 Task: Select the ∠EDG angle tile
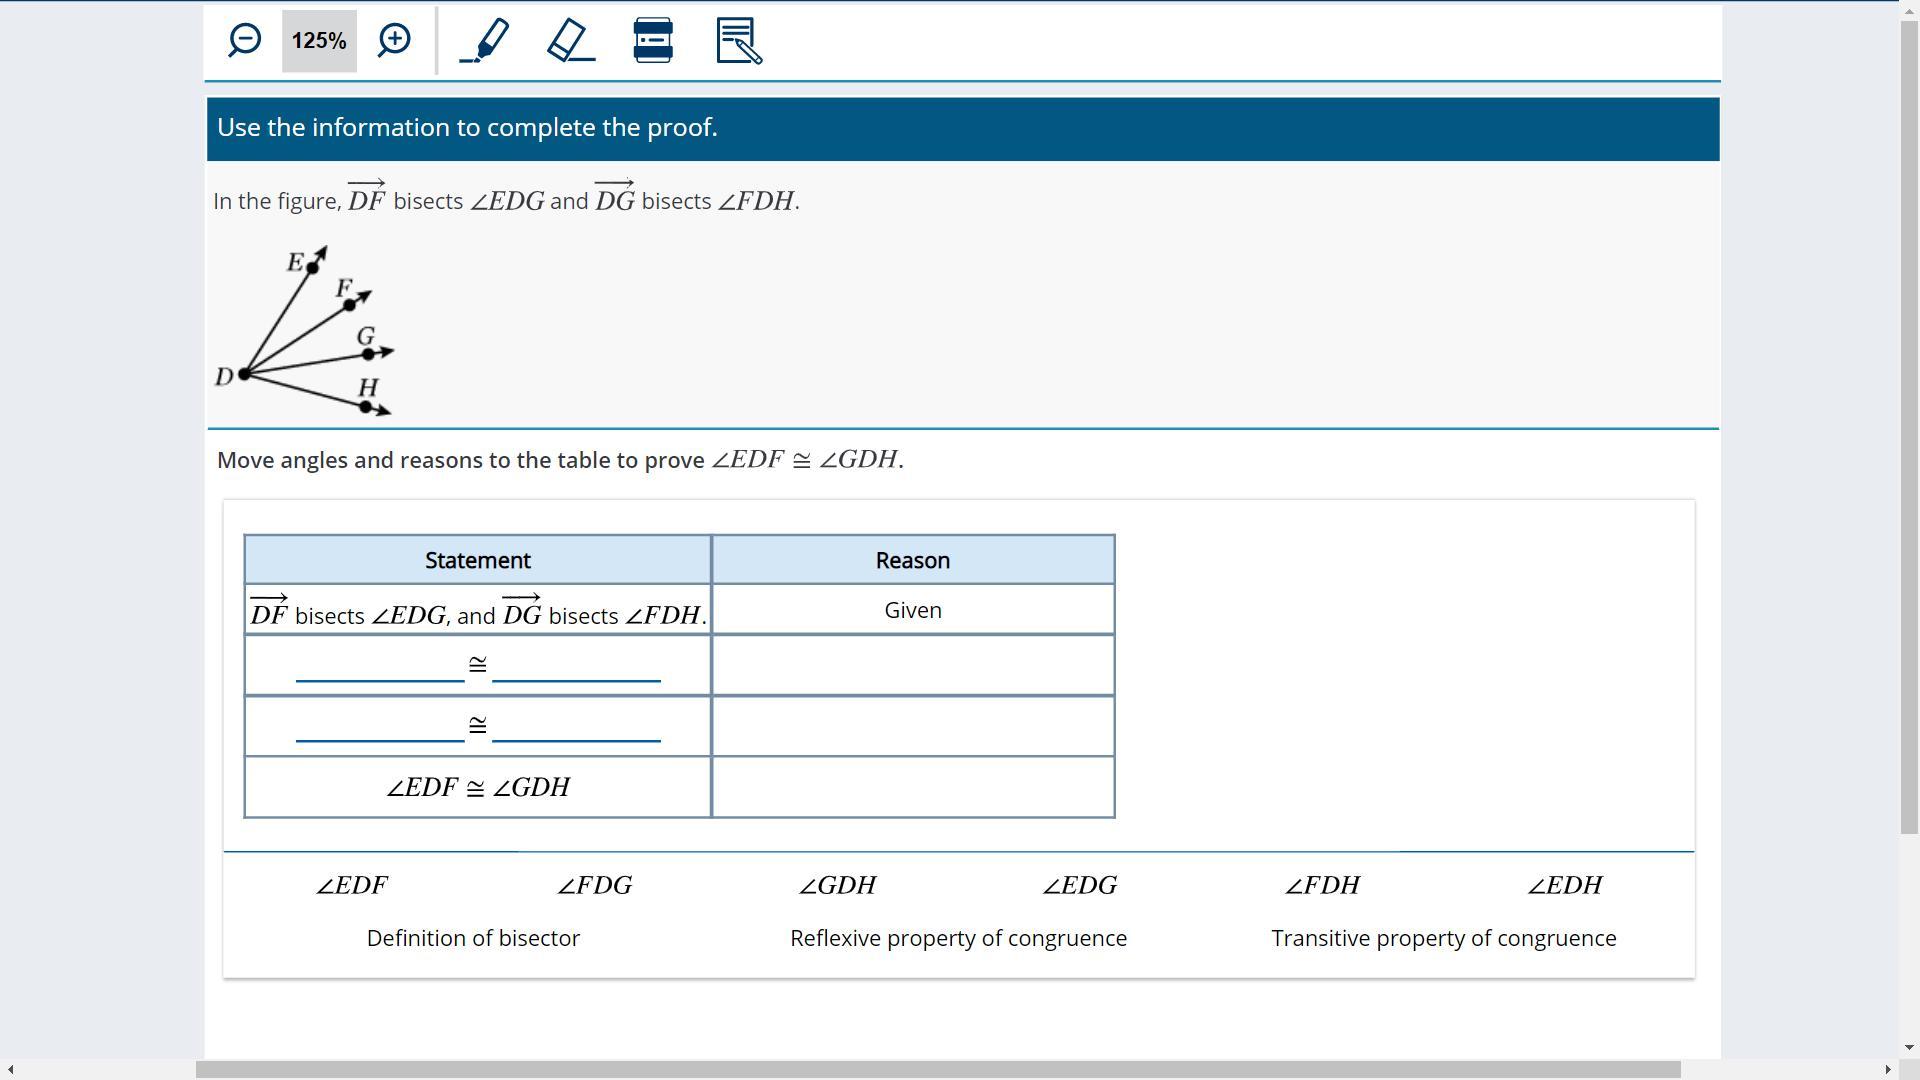[1080, 886]
